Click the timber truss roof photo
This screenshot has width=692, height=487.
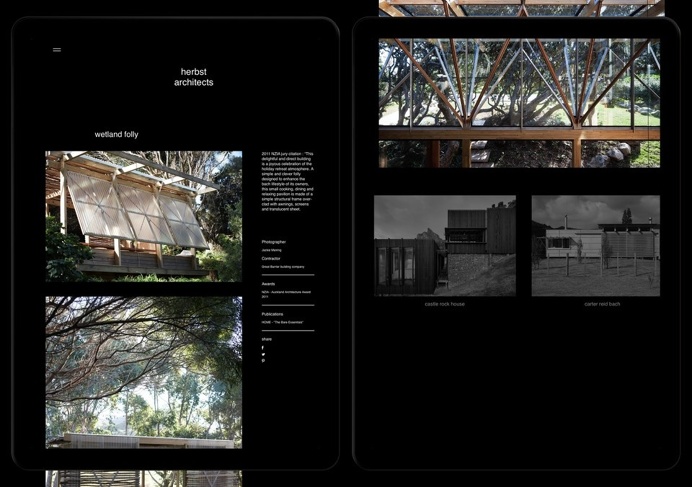pyautogui.click(x=519, y=103)
